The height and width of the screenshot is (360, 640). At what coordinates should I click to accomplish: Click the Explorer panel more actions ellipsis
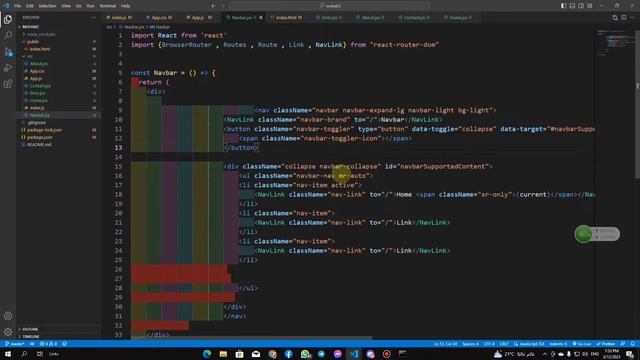[x=93, y=18]
